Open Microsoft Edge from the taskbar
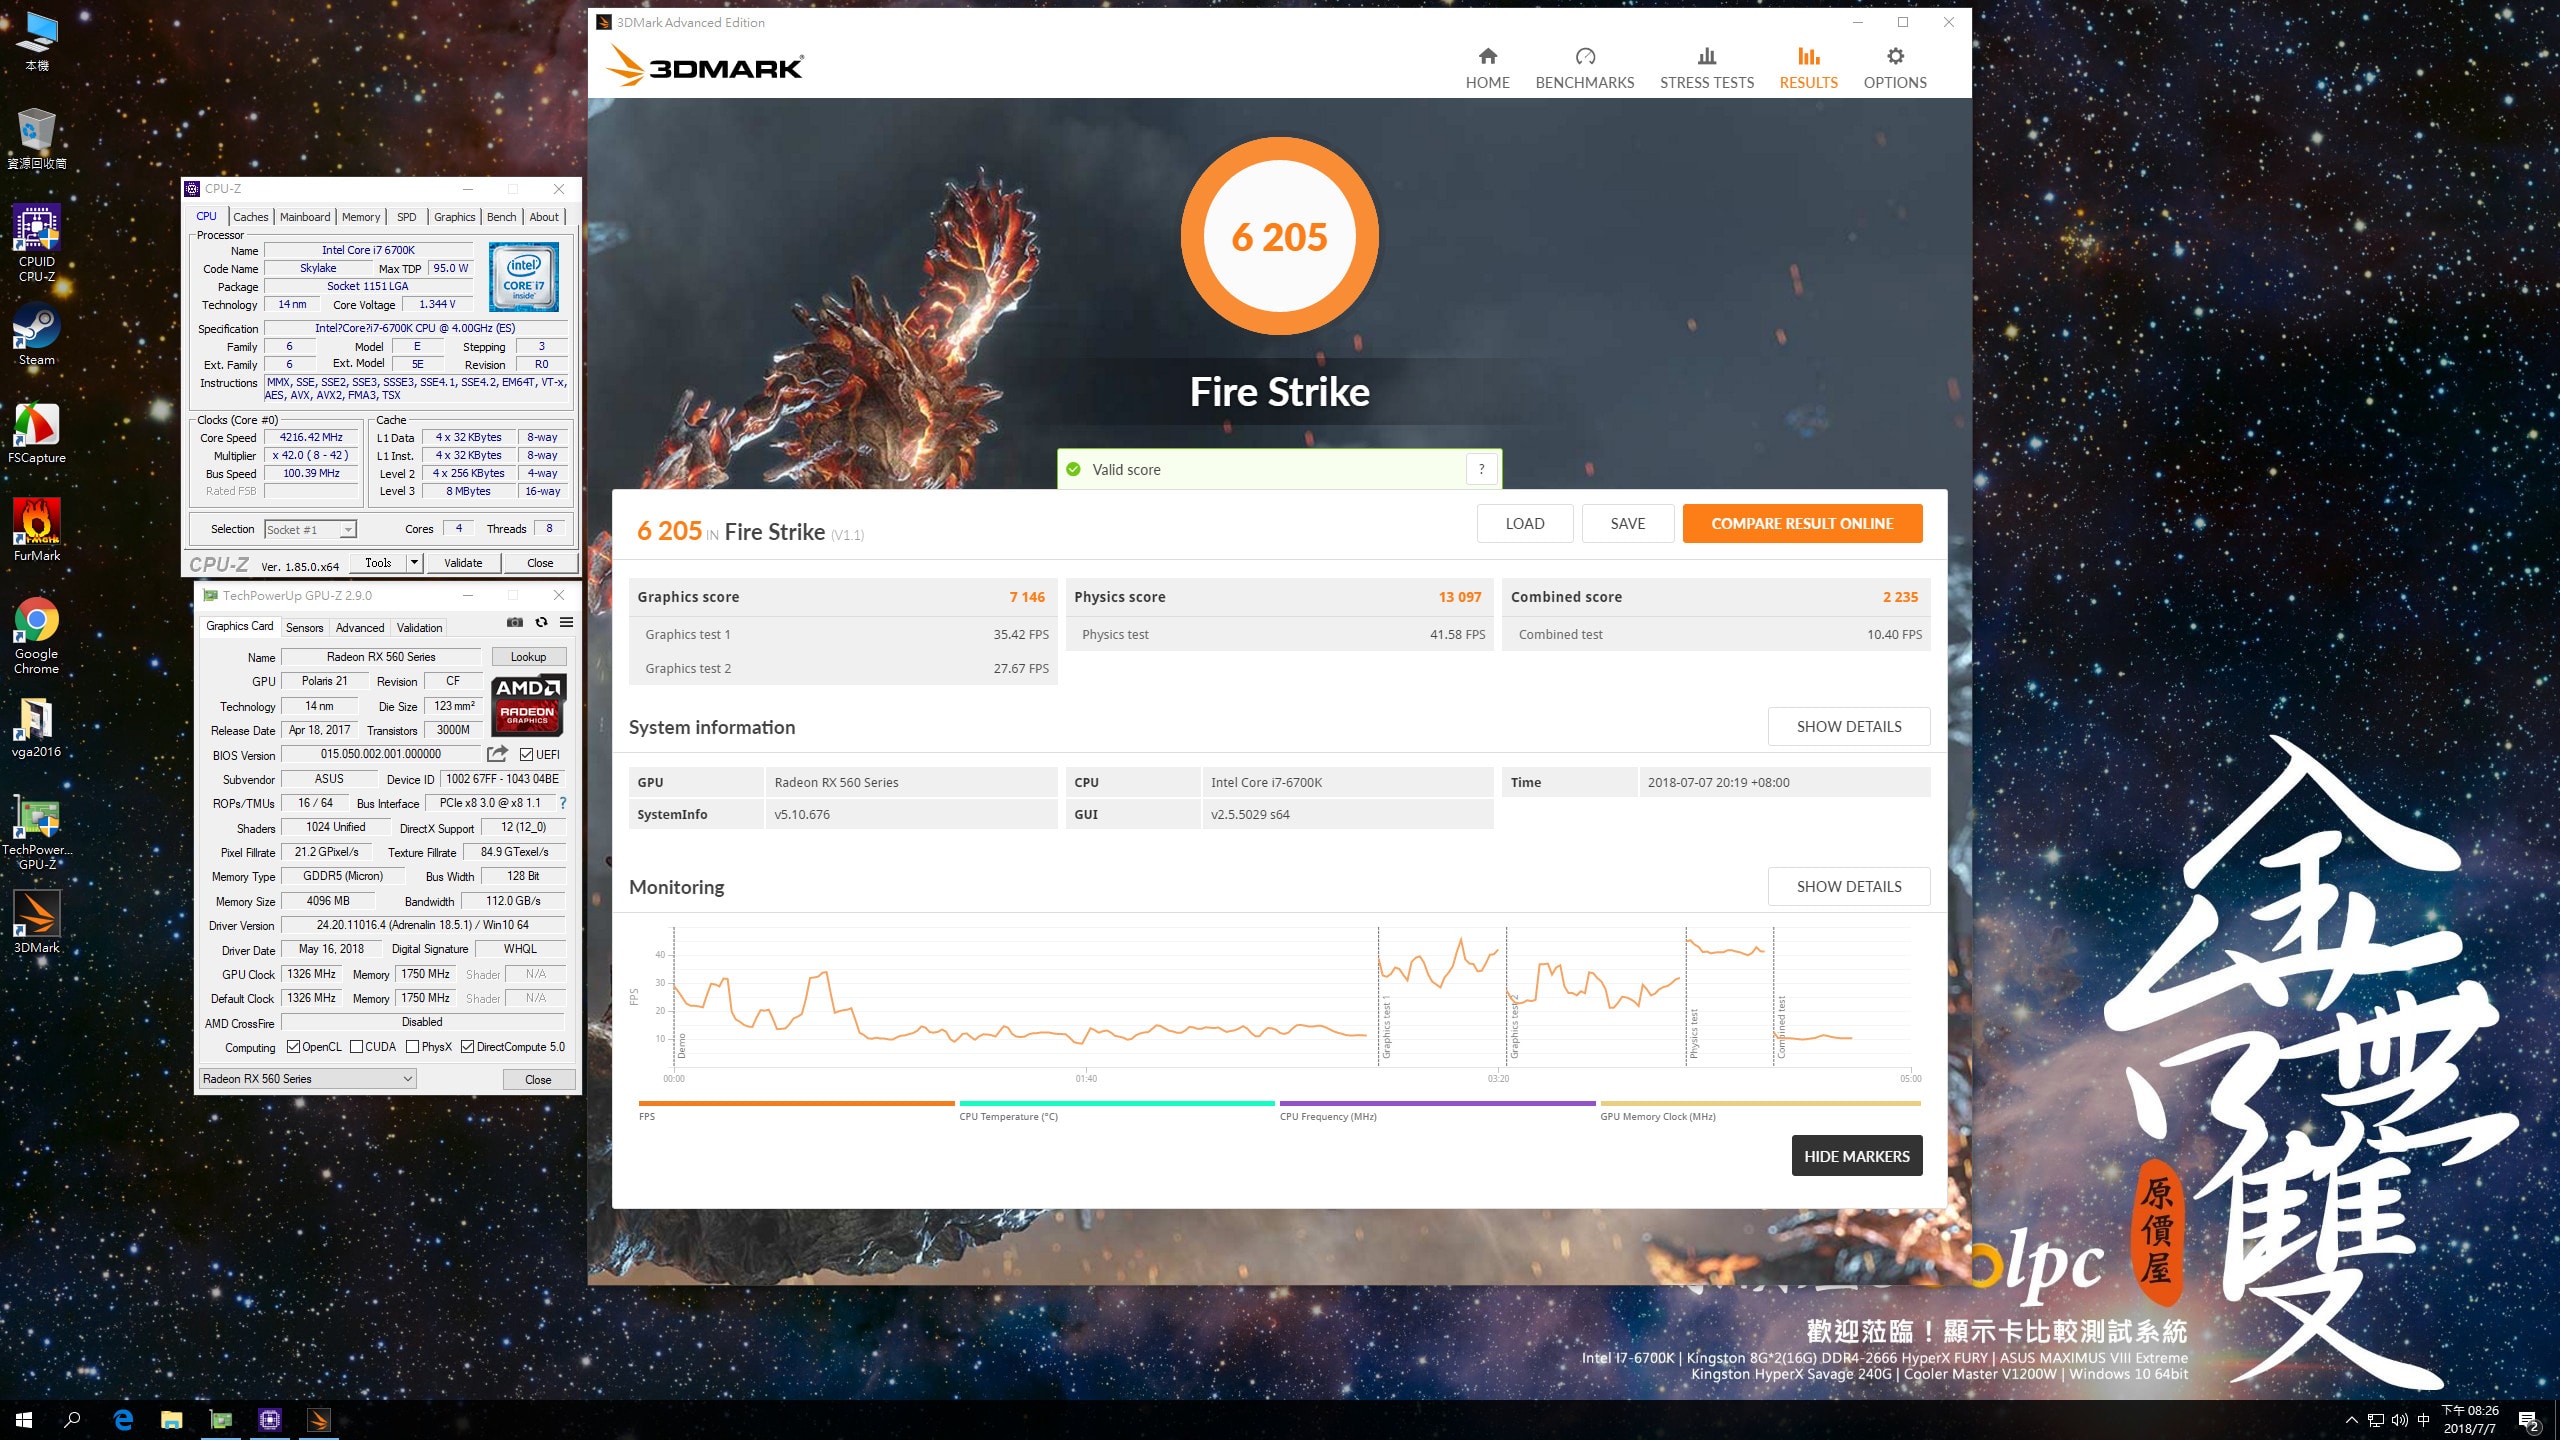This screenshot has height=1440, width=2560. [123, 1419]
